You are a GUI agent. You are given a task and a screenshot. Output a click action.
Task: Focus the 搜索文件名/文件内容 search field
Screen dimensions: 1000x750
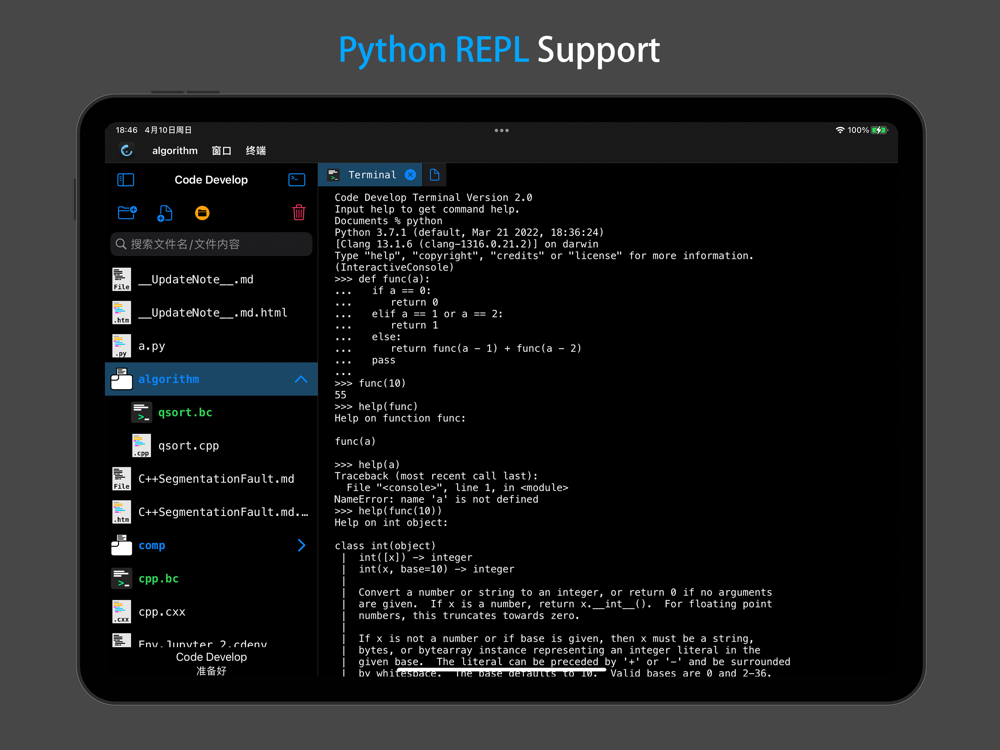(x=211, y=244)
